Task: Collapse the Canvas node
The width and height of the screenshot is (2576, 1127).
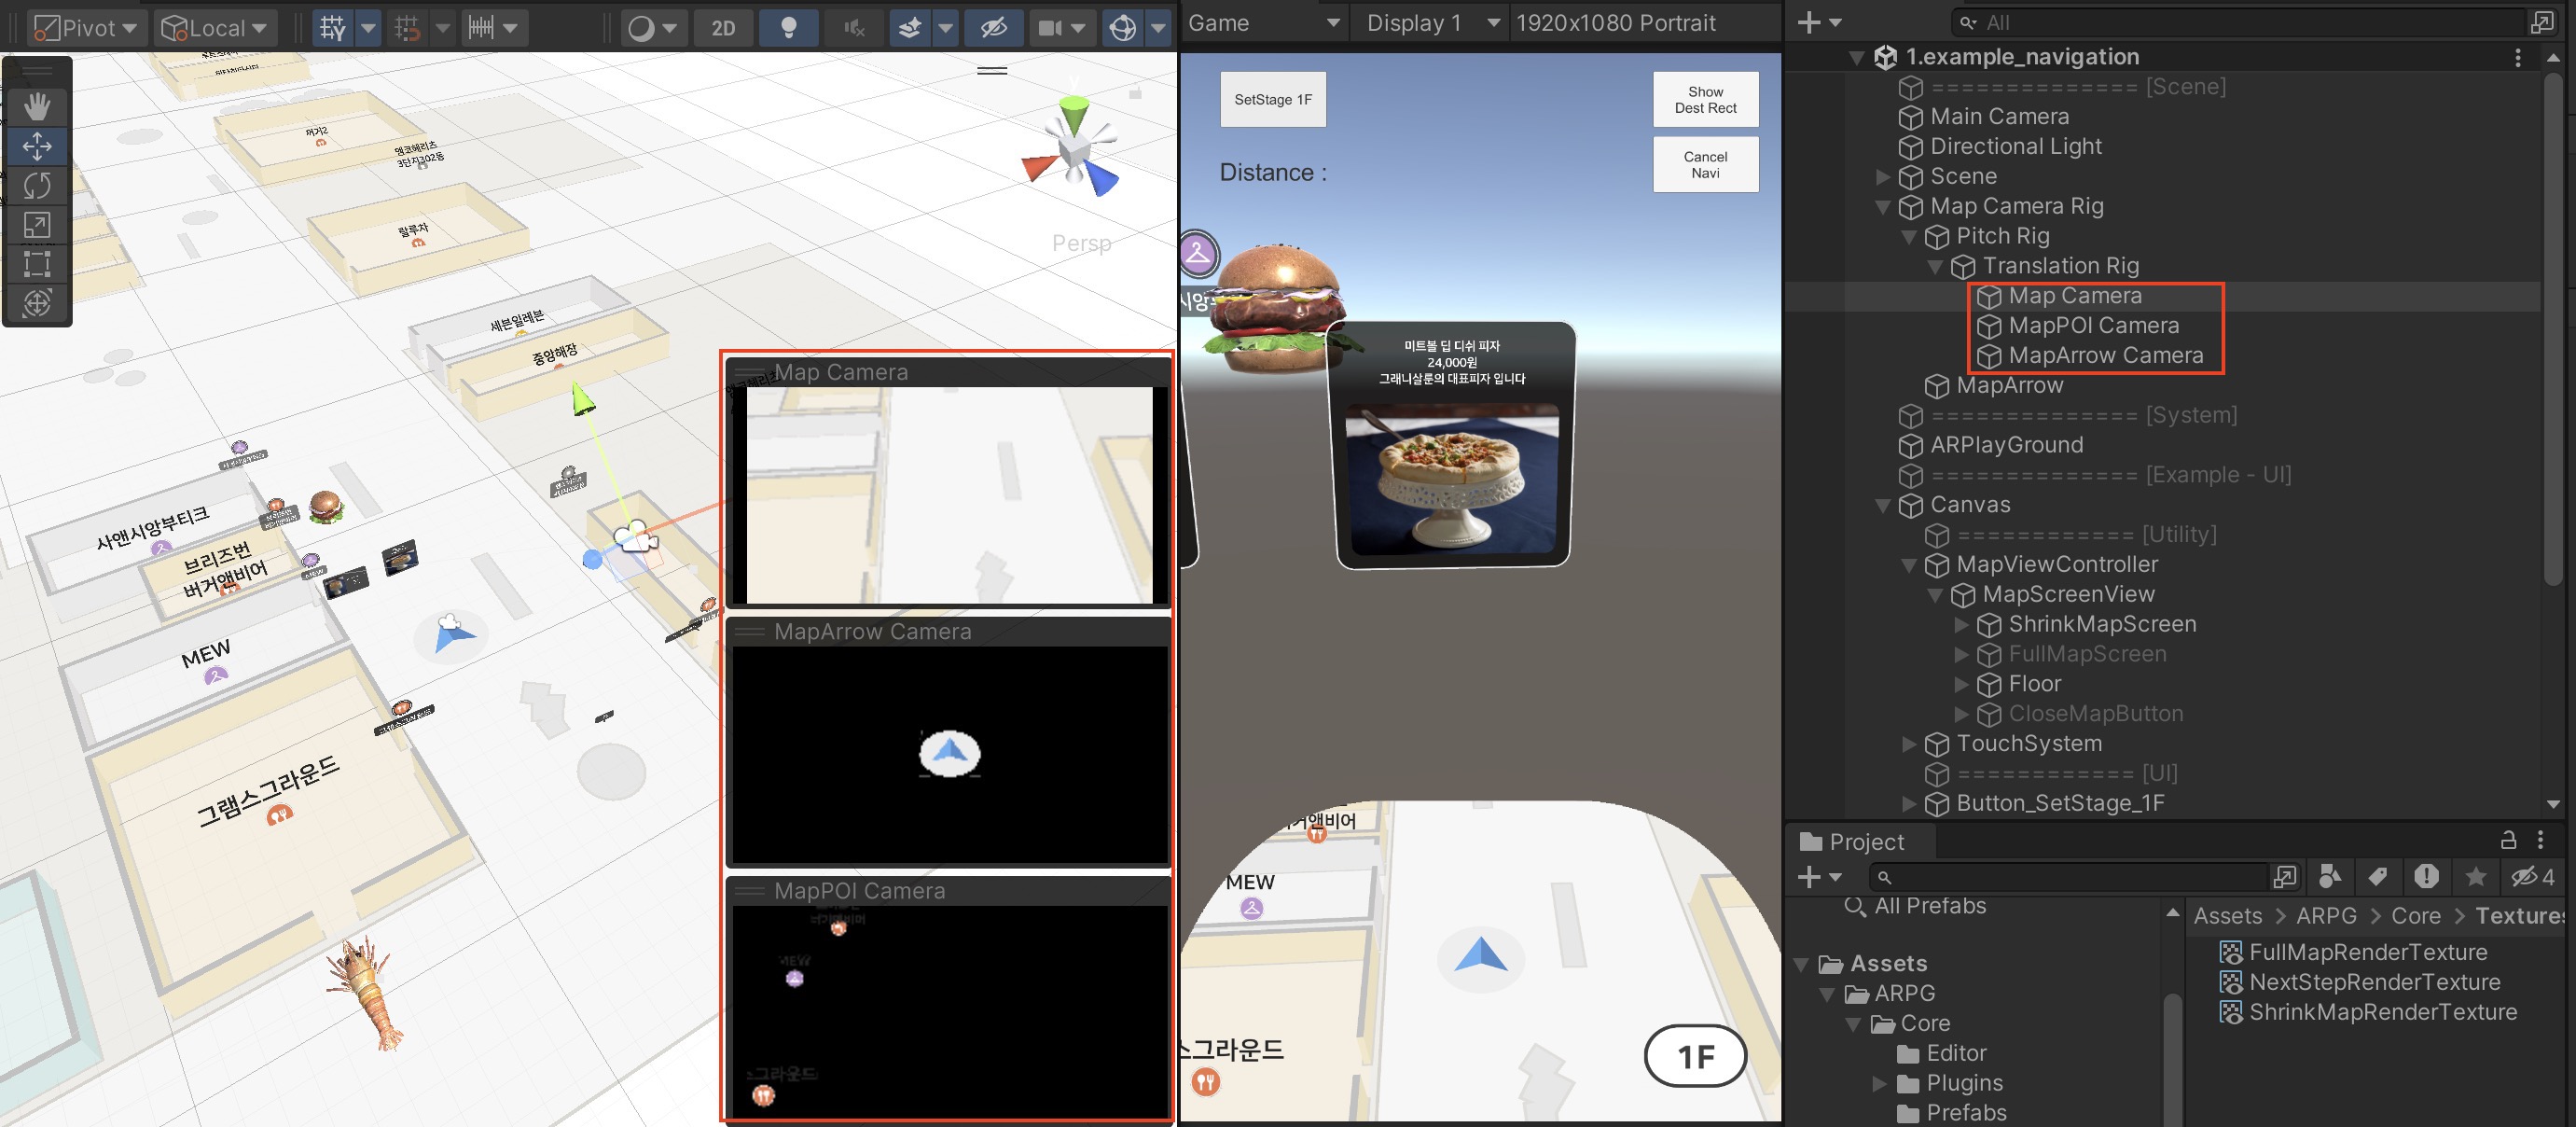Action: click(1883, 506)
